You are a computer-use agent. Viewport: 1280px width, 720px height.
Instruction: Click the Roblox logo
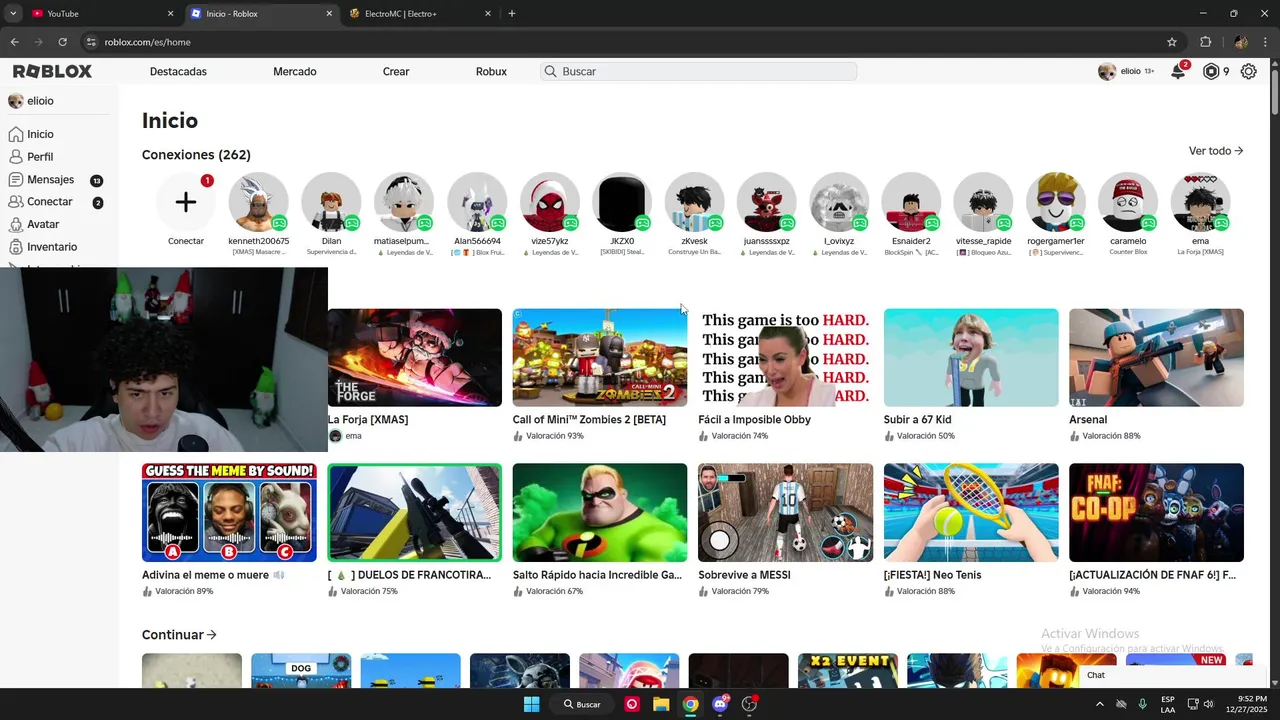coord(52,71)
